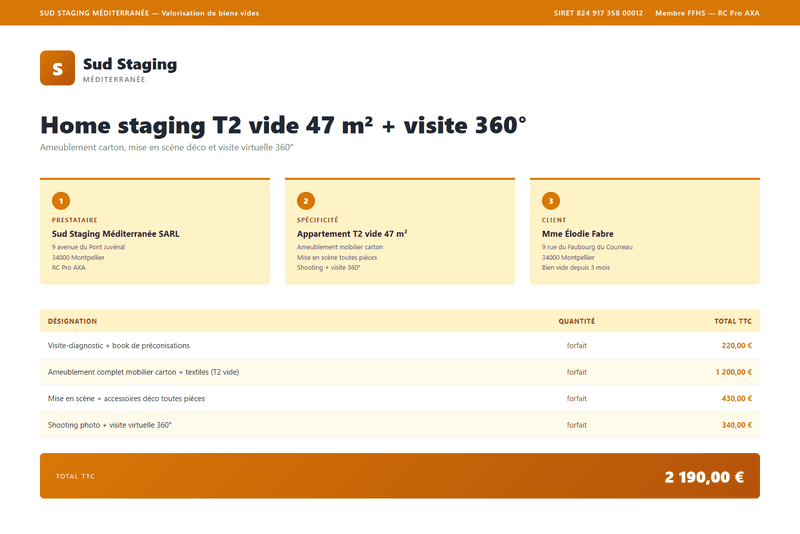Click the 1 200,00 € amount
This screenshot has width=800, height=534.
733,372
